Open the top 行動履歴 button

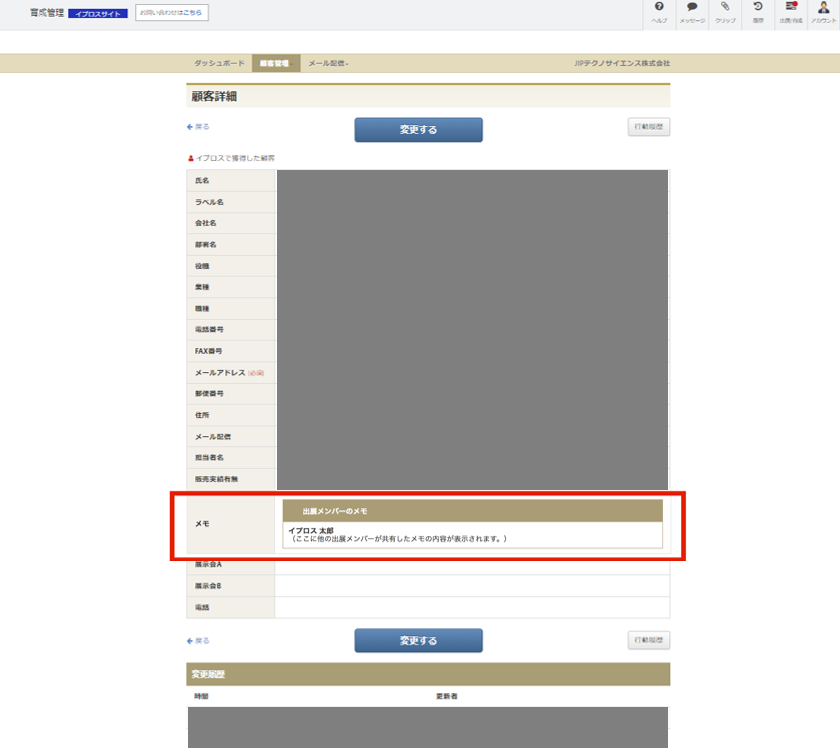[x=648, y=127]
